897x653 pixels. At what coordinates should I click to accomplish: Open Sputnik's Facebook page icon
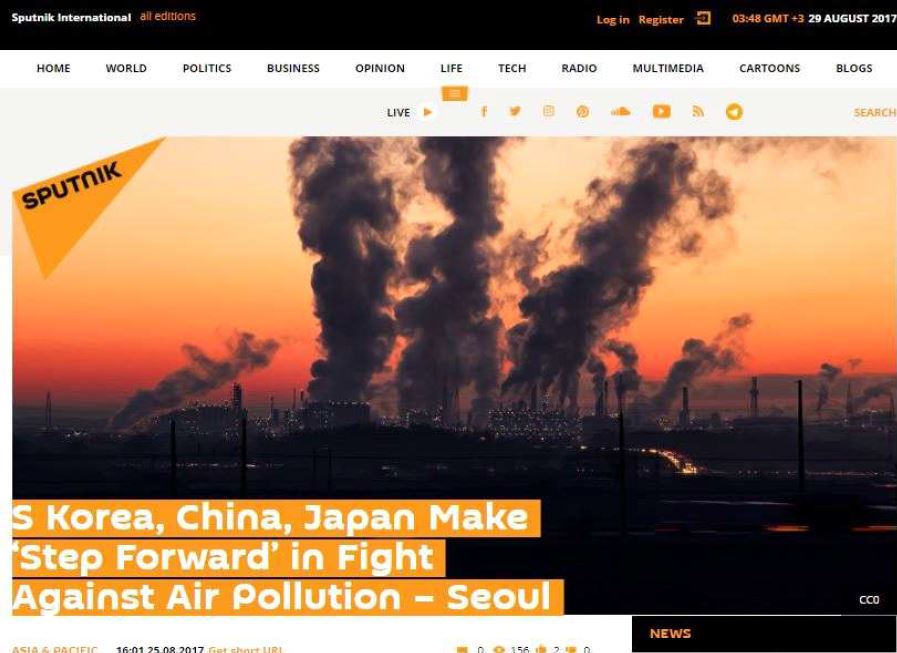pos(484,112)
